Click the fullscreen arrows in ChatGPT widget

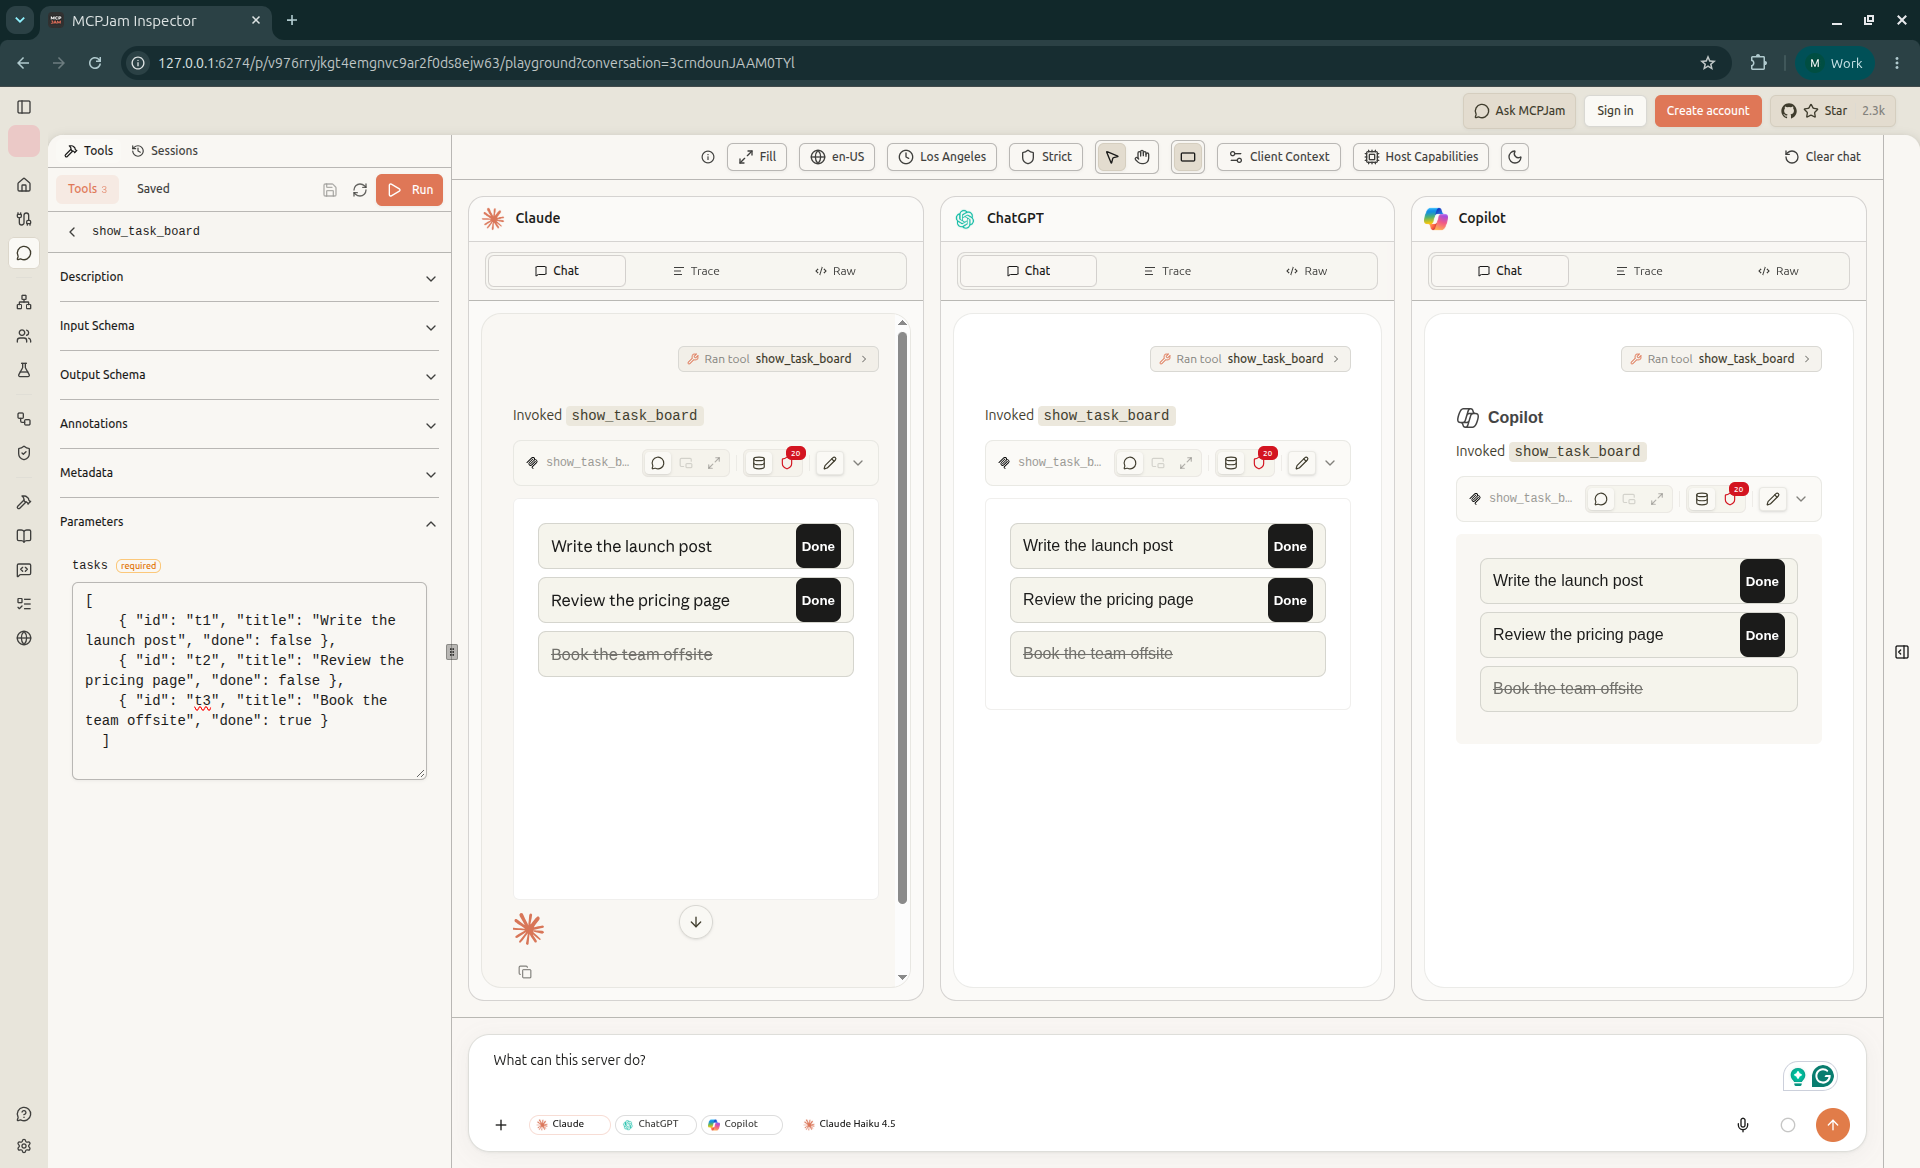click(x=1186, y=463)
